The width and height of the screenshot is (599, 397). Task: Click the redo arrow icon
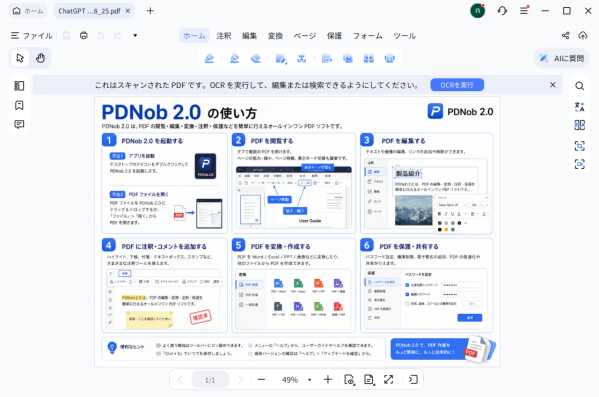pos(118,36)
